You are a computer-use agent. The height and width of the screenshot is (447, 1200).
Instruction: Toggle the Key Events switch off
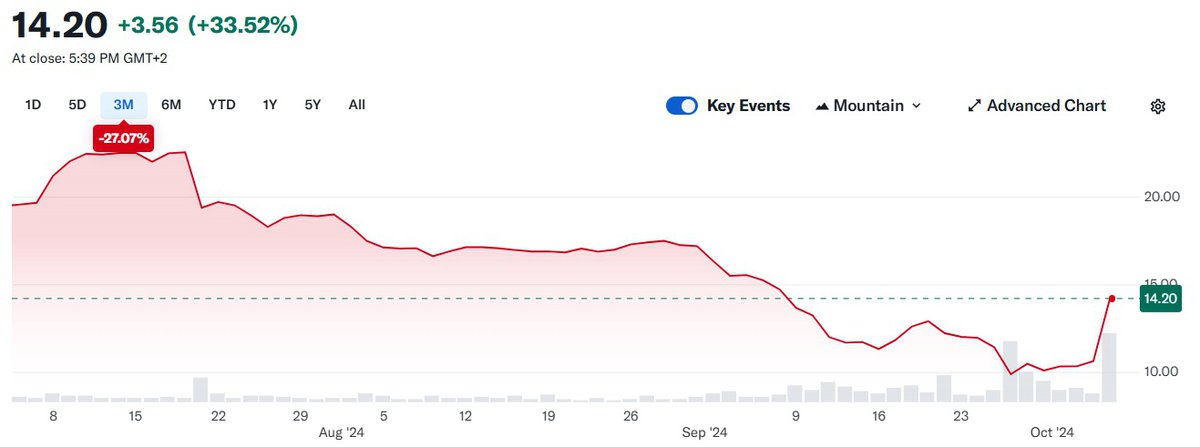tap(681, 106)
